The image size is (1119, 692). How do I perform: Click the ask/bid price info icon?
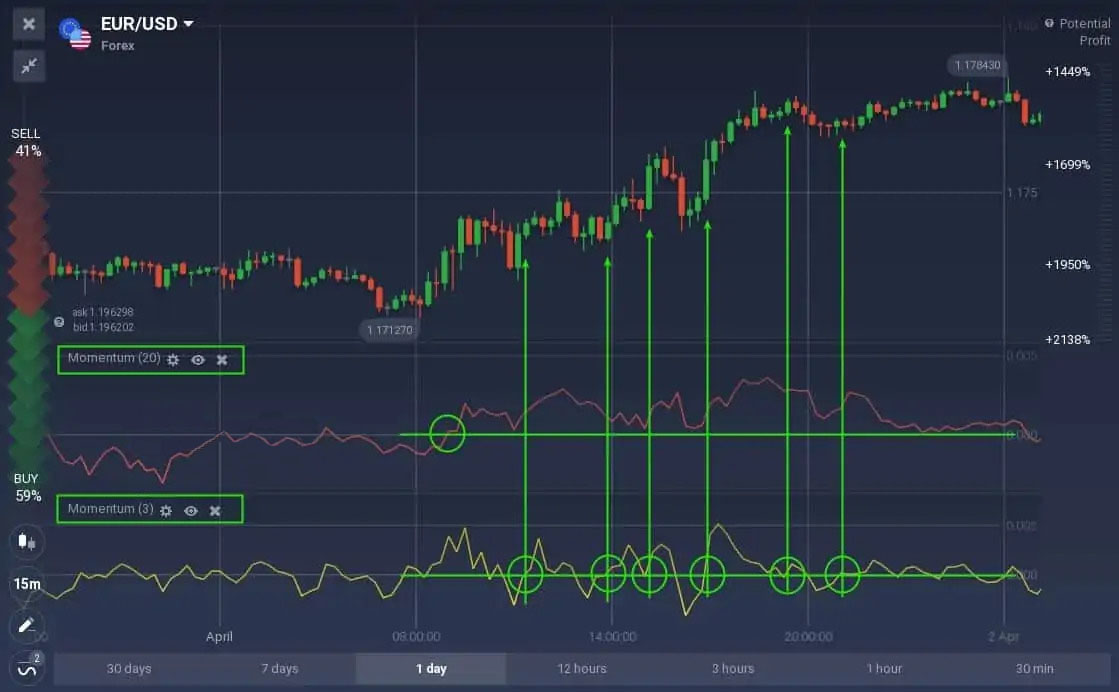(x=59, y=321)
